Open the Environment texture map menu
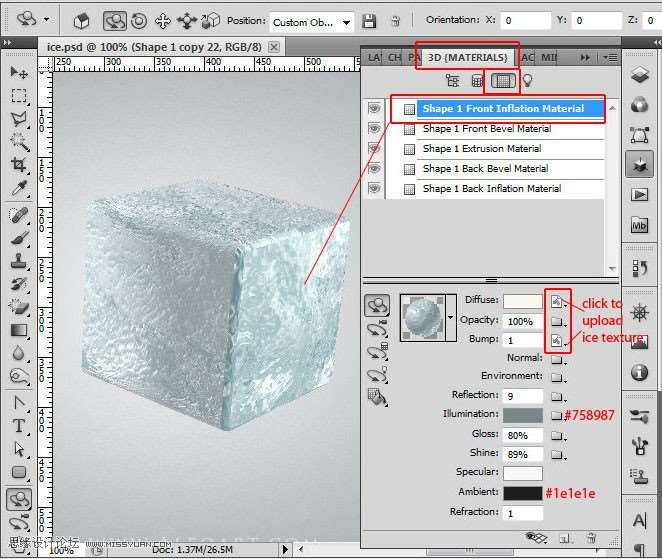 pyautogui.click(x=558, y=377)
